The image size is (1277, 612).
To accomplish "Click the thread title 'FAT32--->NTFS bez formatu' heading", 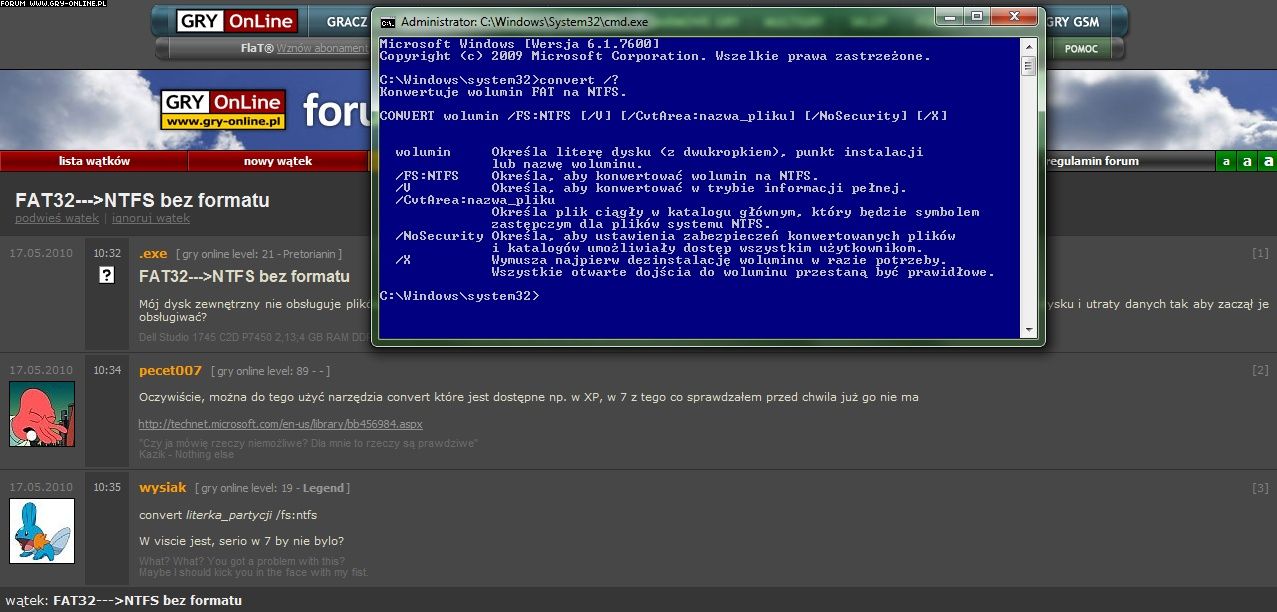I will point(142,200).
